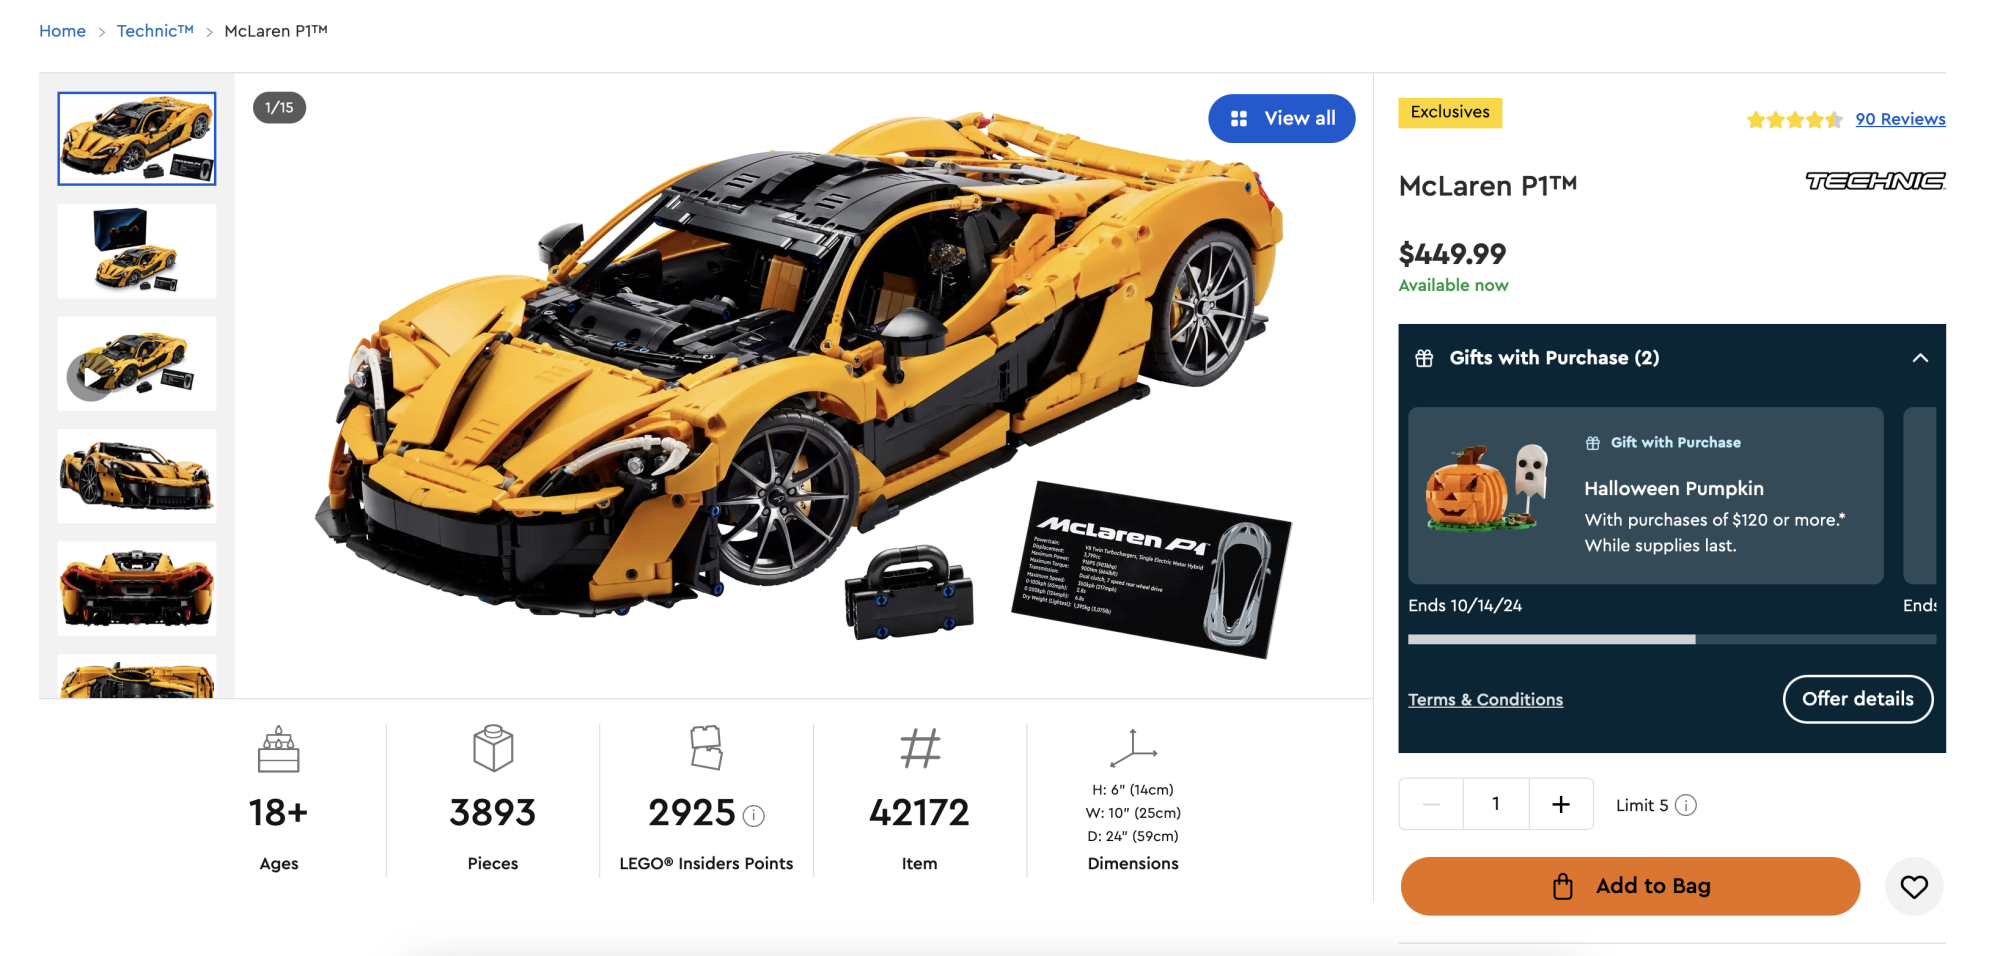Decrease quantity with the minus button
This screenshot has width=2000, height=956.
(1431, 804)
